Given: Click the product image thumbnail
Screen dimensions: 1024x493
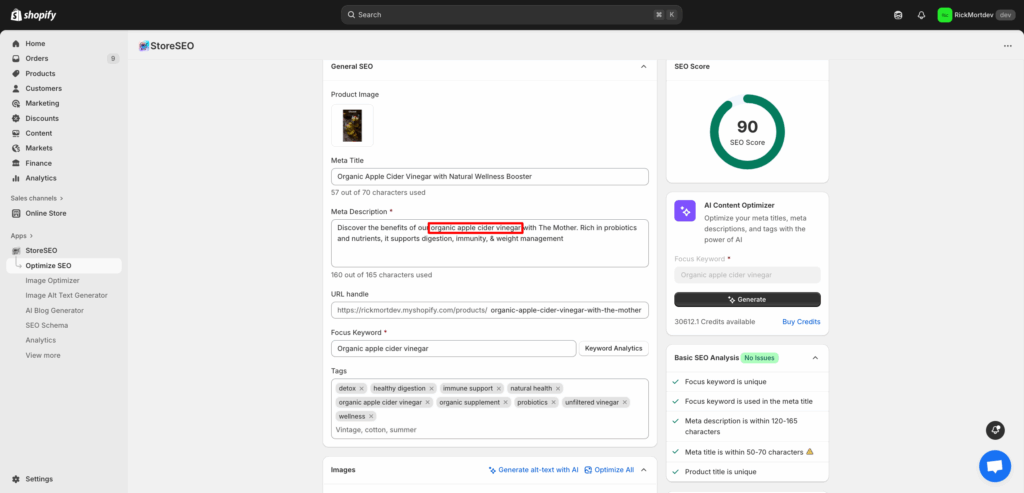Looking at the screenshot, I should 352,126.
